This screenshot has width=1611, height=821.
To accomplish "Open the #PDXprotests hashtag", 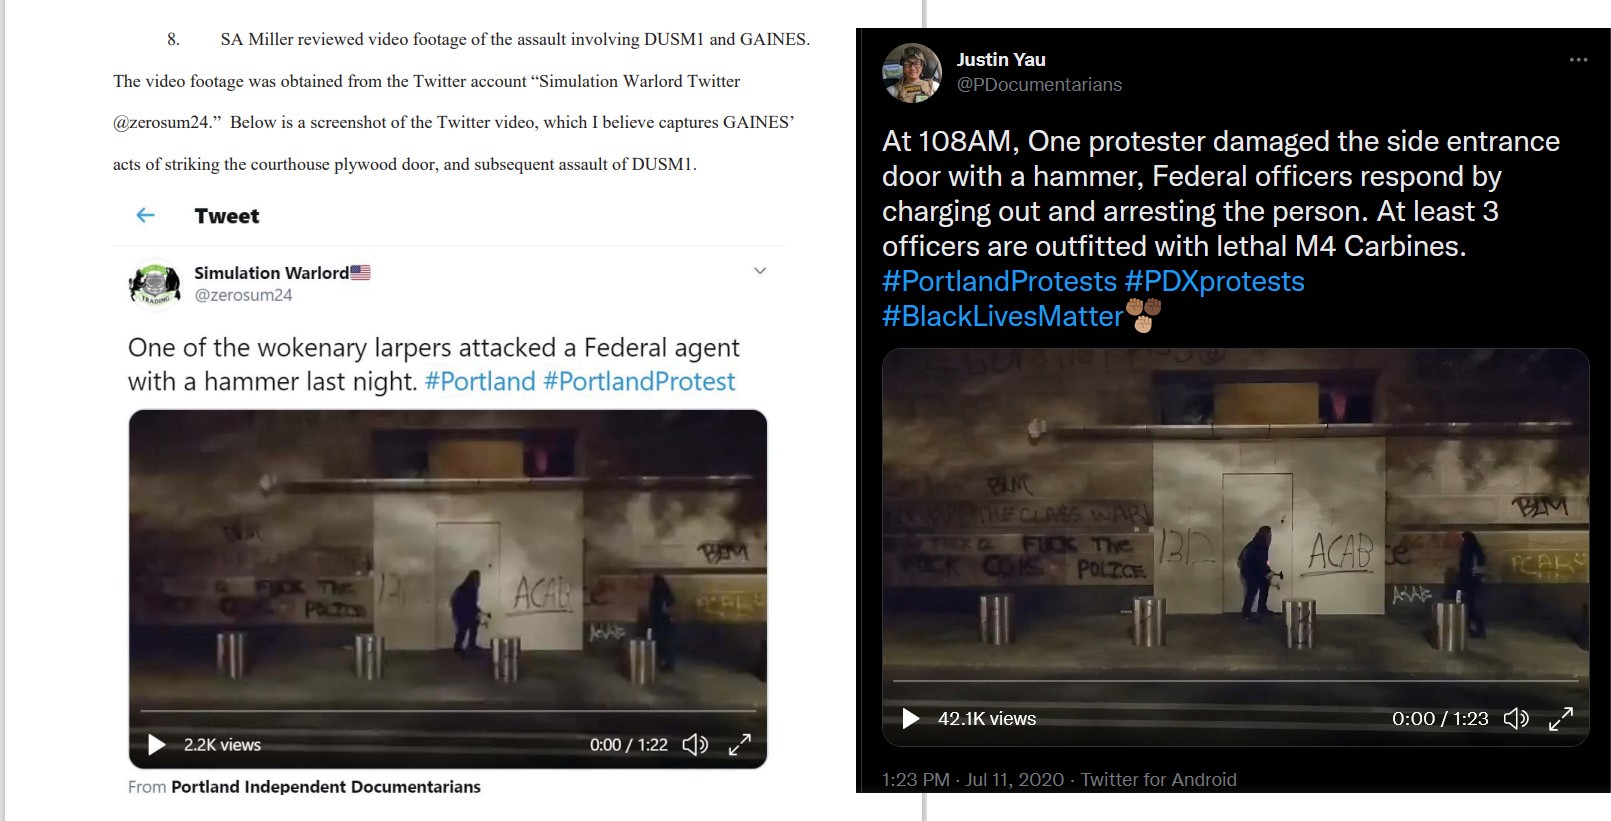I will click(x=1214, y=281).
